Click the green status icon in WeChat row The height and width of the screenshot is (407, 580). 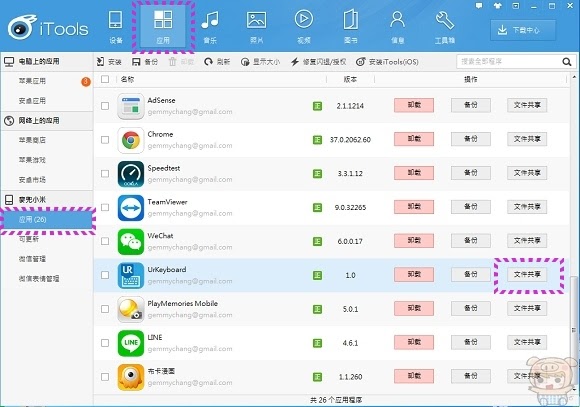pos(317,242)
